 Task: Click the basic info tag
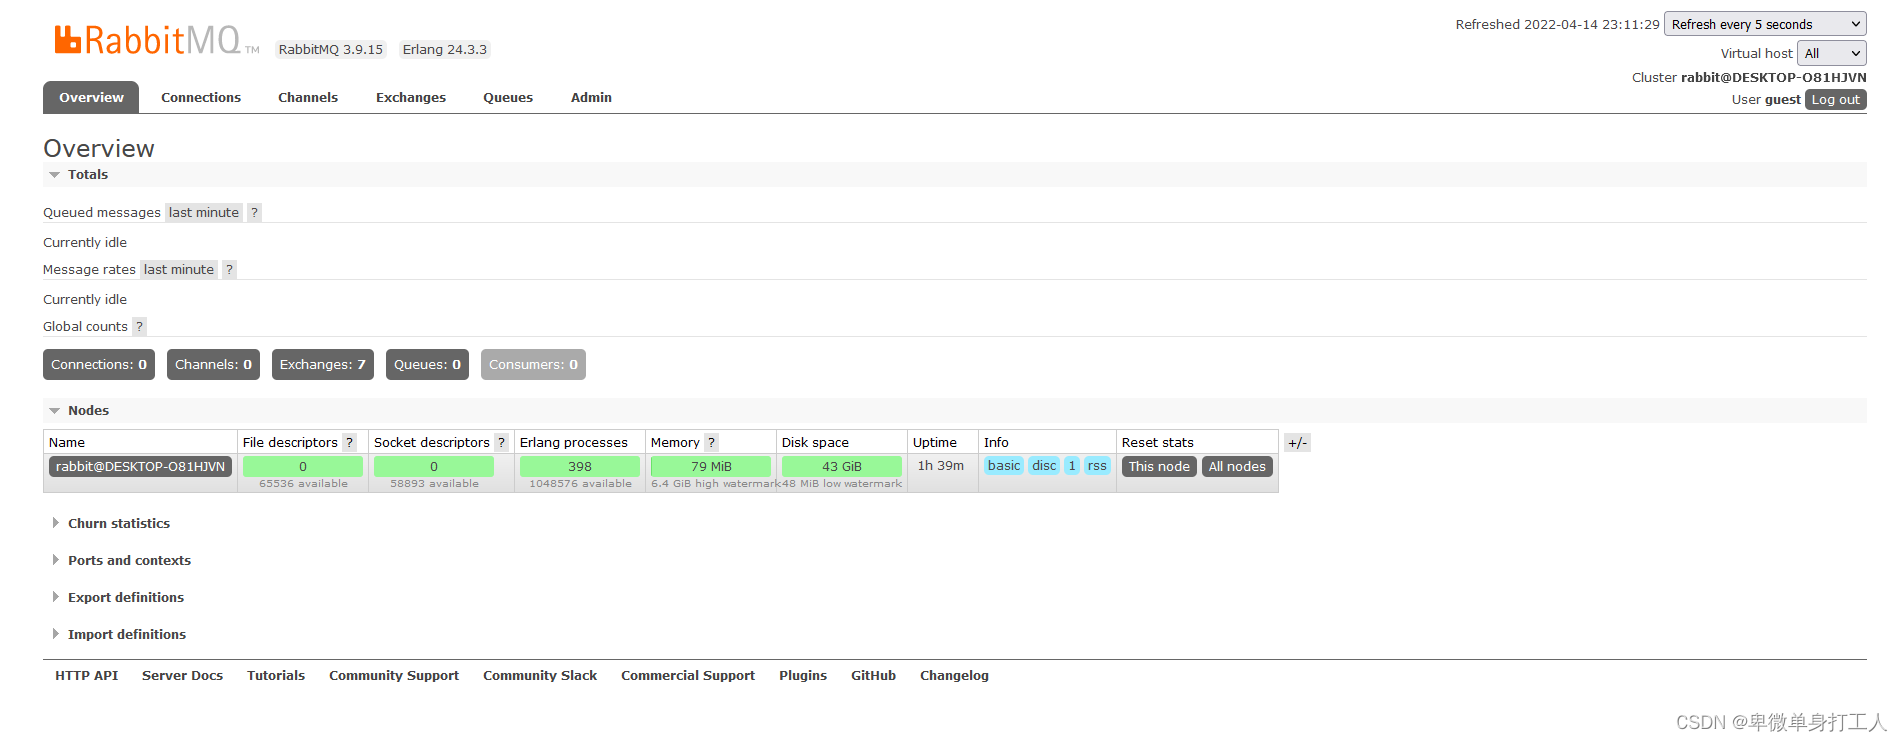point(1004,465)
